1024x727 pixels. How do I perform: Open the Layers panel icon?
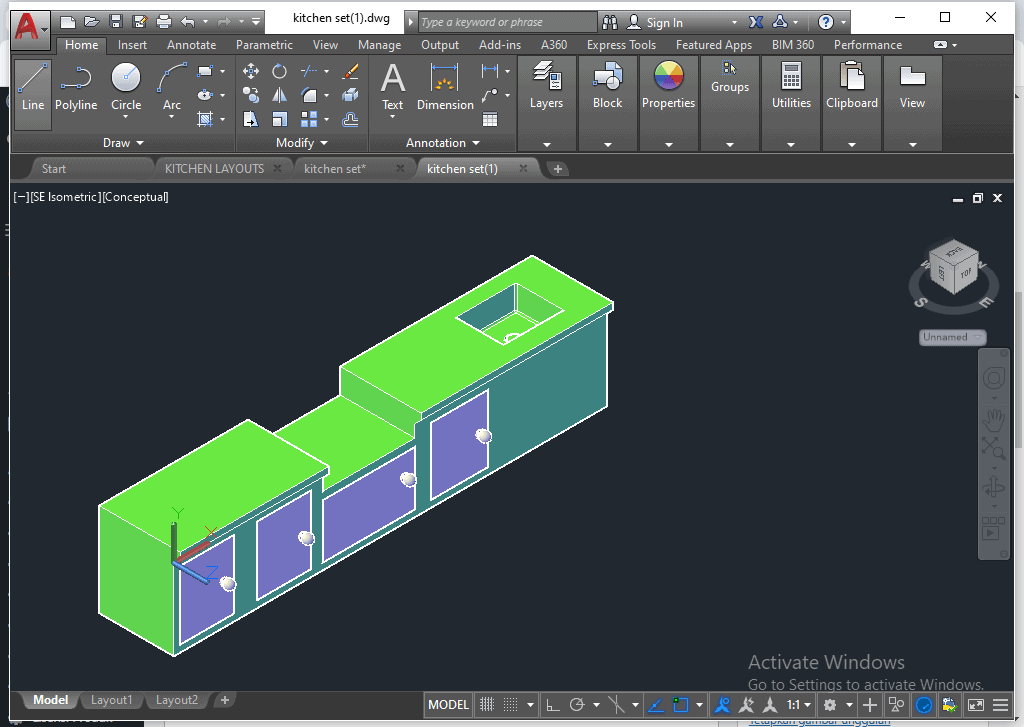point(546,85)
